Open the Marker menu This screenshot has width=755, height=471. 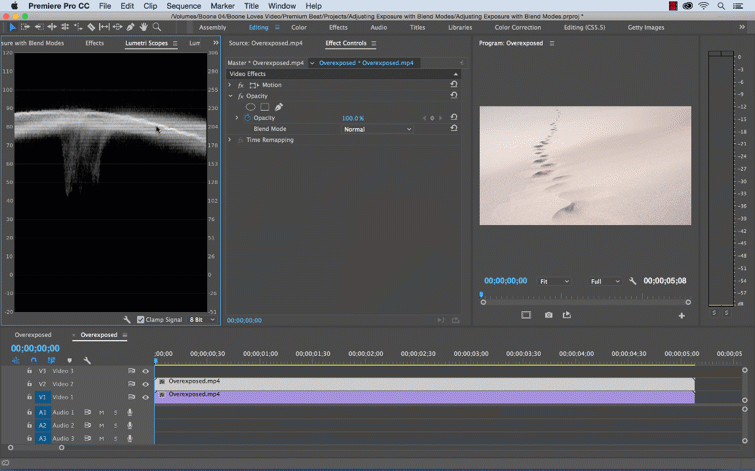[x=222, y=6]
